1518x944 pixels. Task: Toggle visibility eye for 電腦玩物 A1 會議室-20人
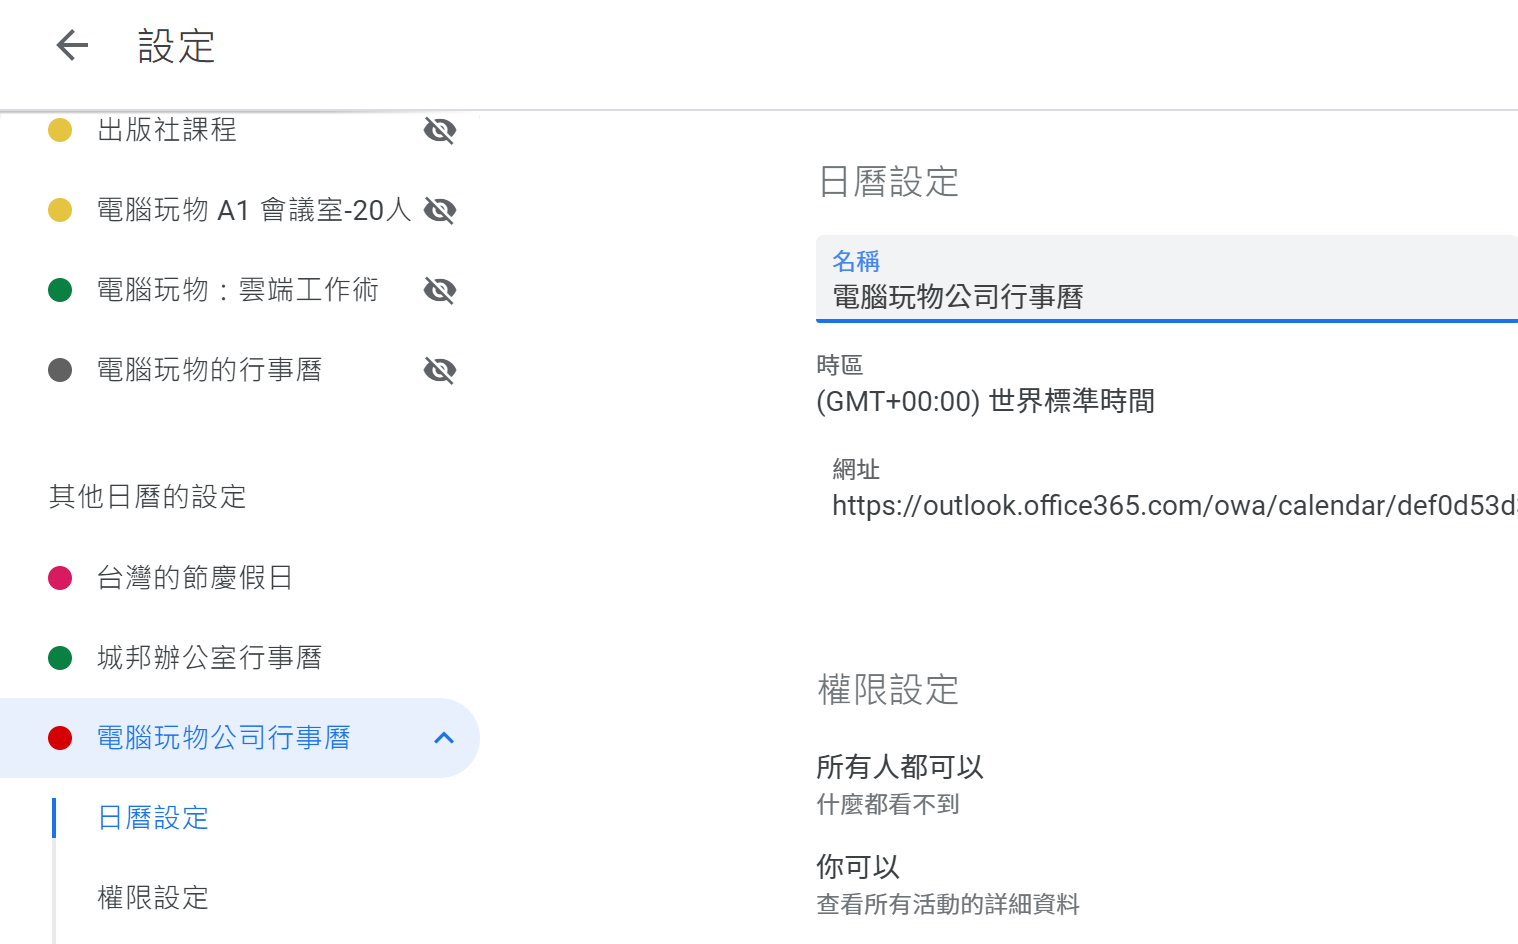[440, 210]
